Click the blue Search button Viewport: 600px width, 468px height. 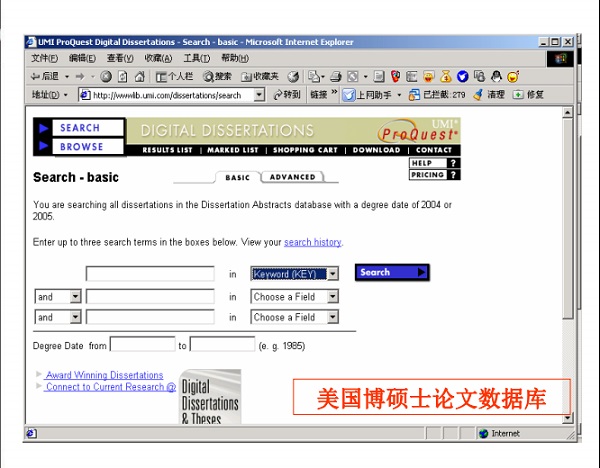coord(392,272)
